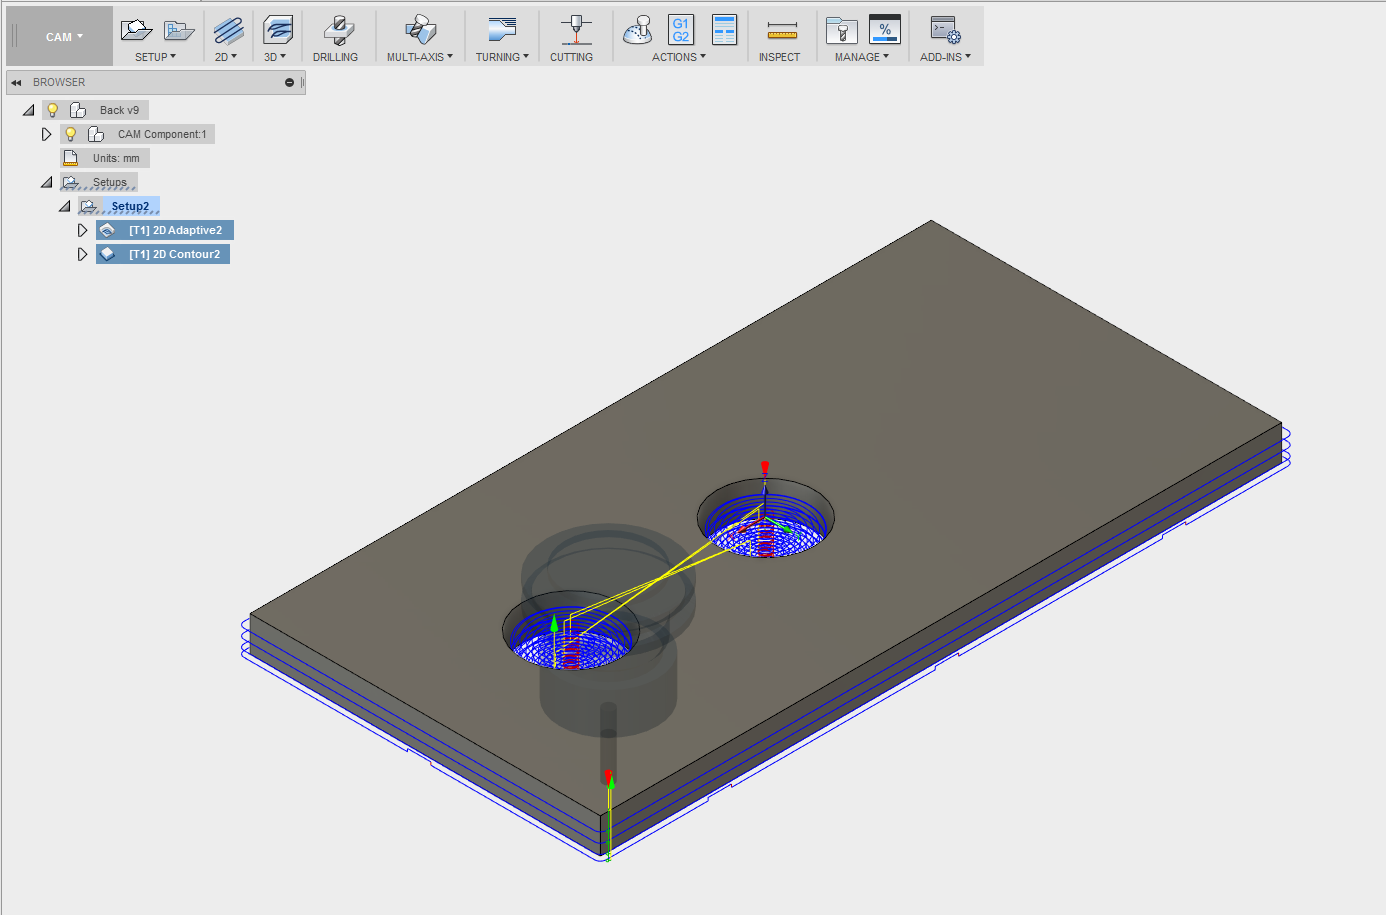Click the New Setup folder icon
Screen dimensions: 1386x915
coord(136,28)
